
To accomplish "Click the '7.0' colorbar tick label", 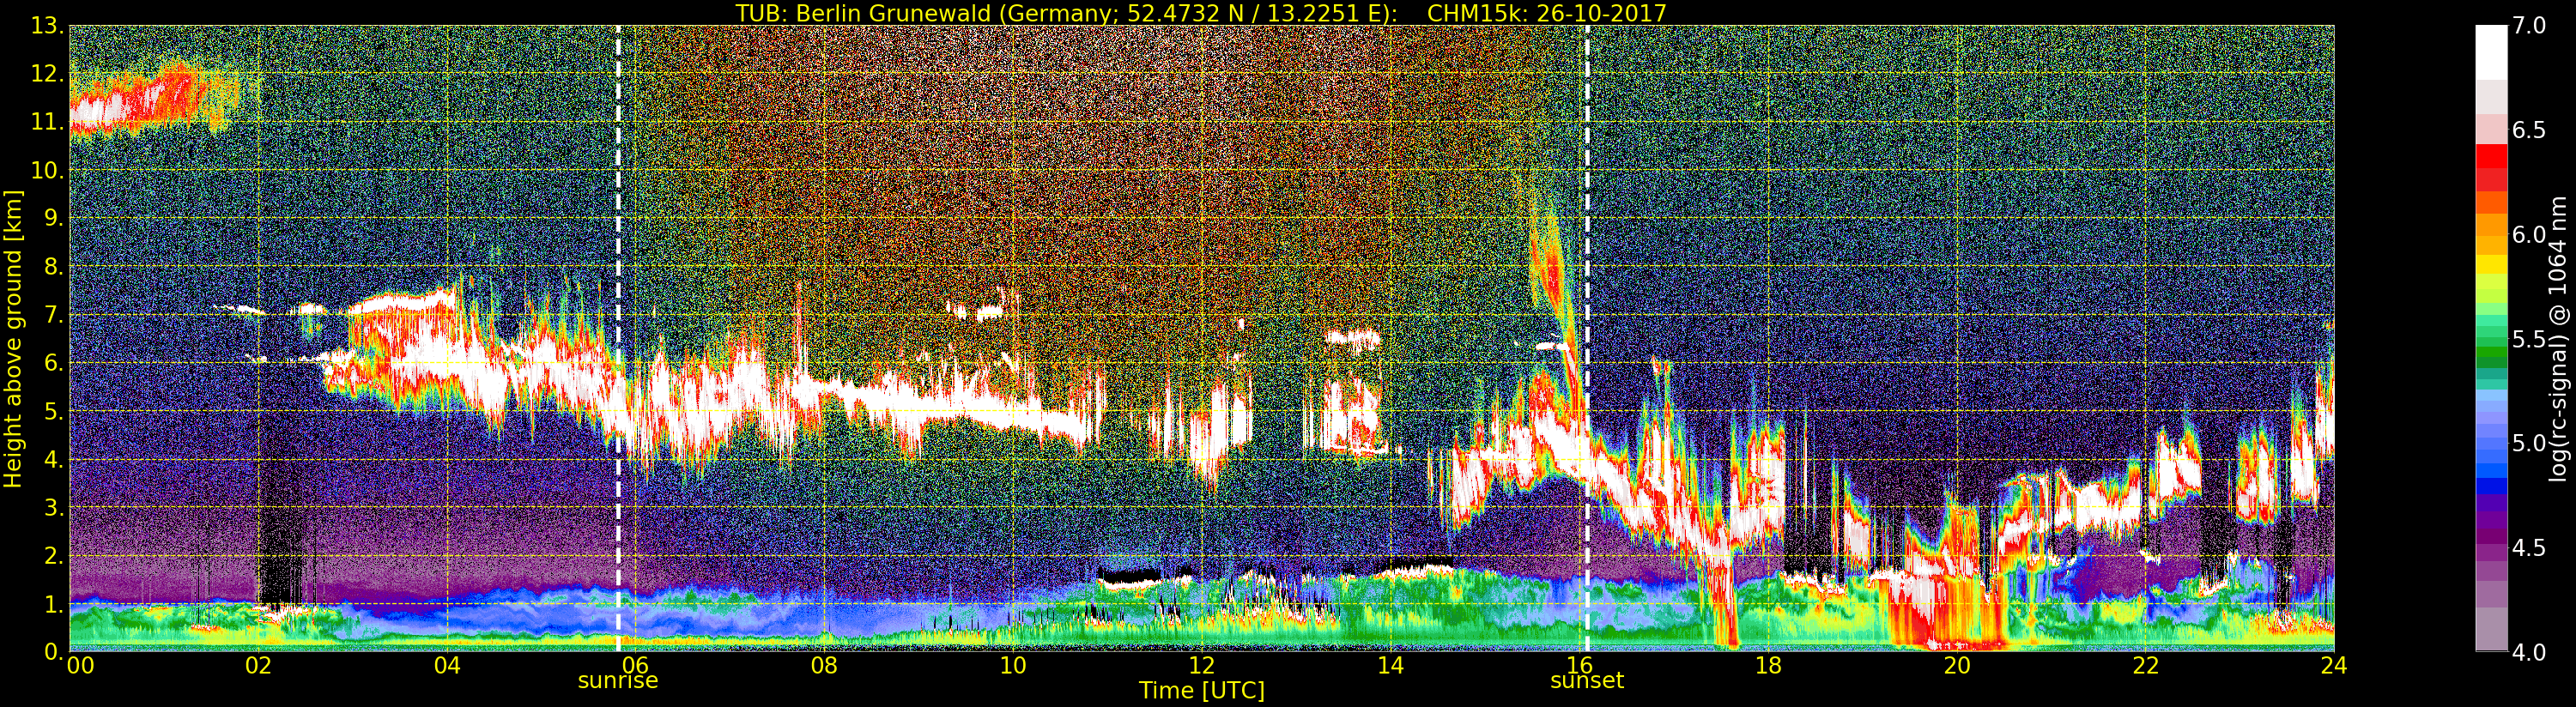I will 2529,26.
